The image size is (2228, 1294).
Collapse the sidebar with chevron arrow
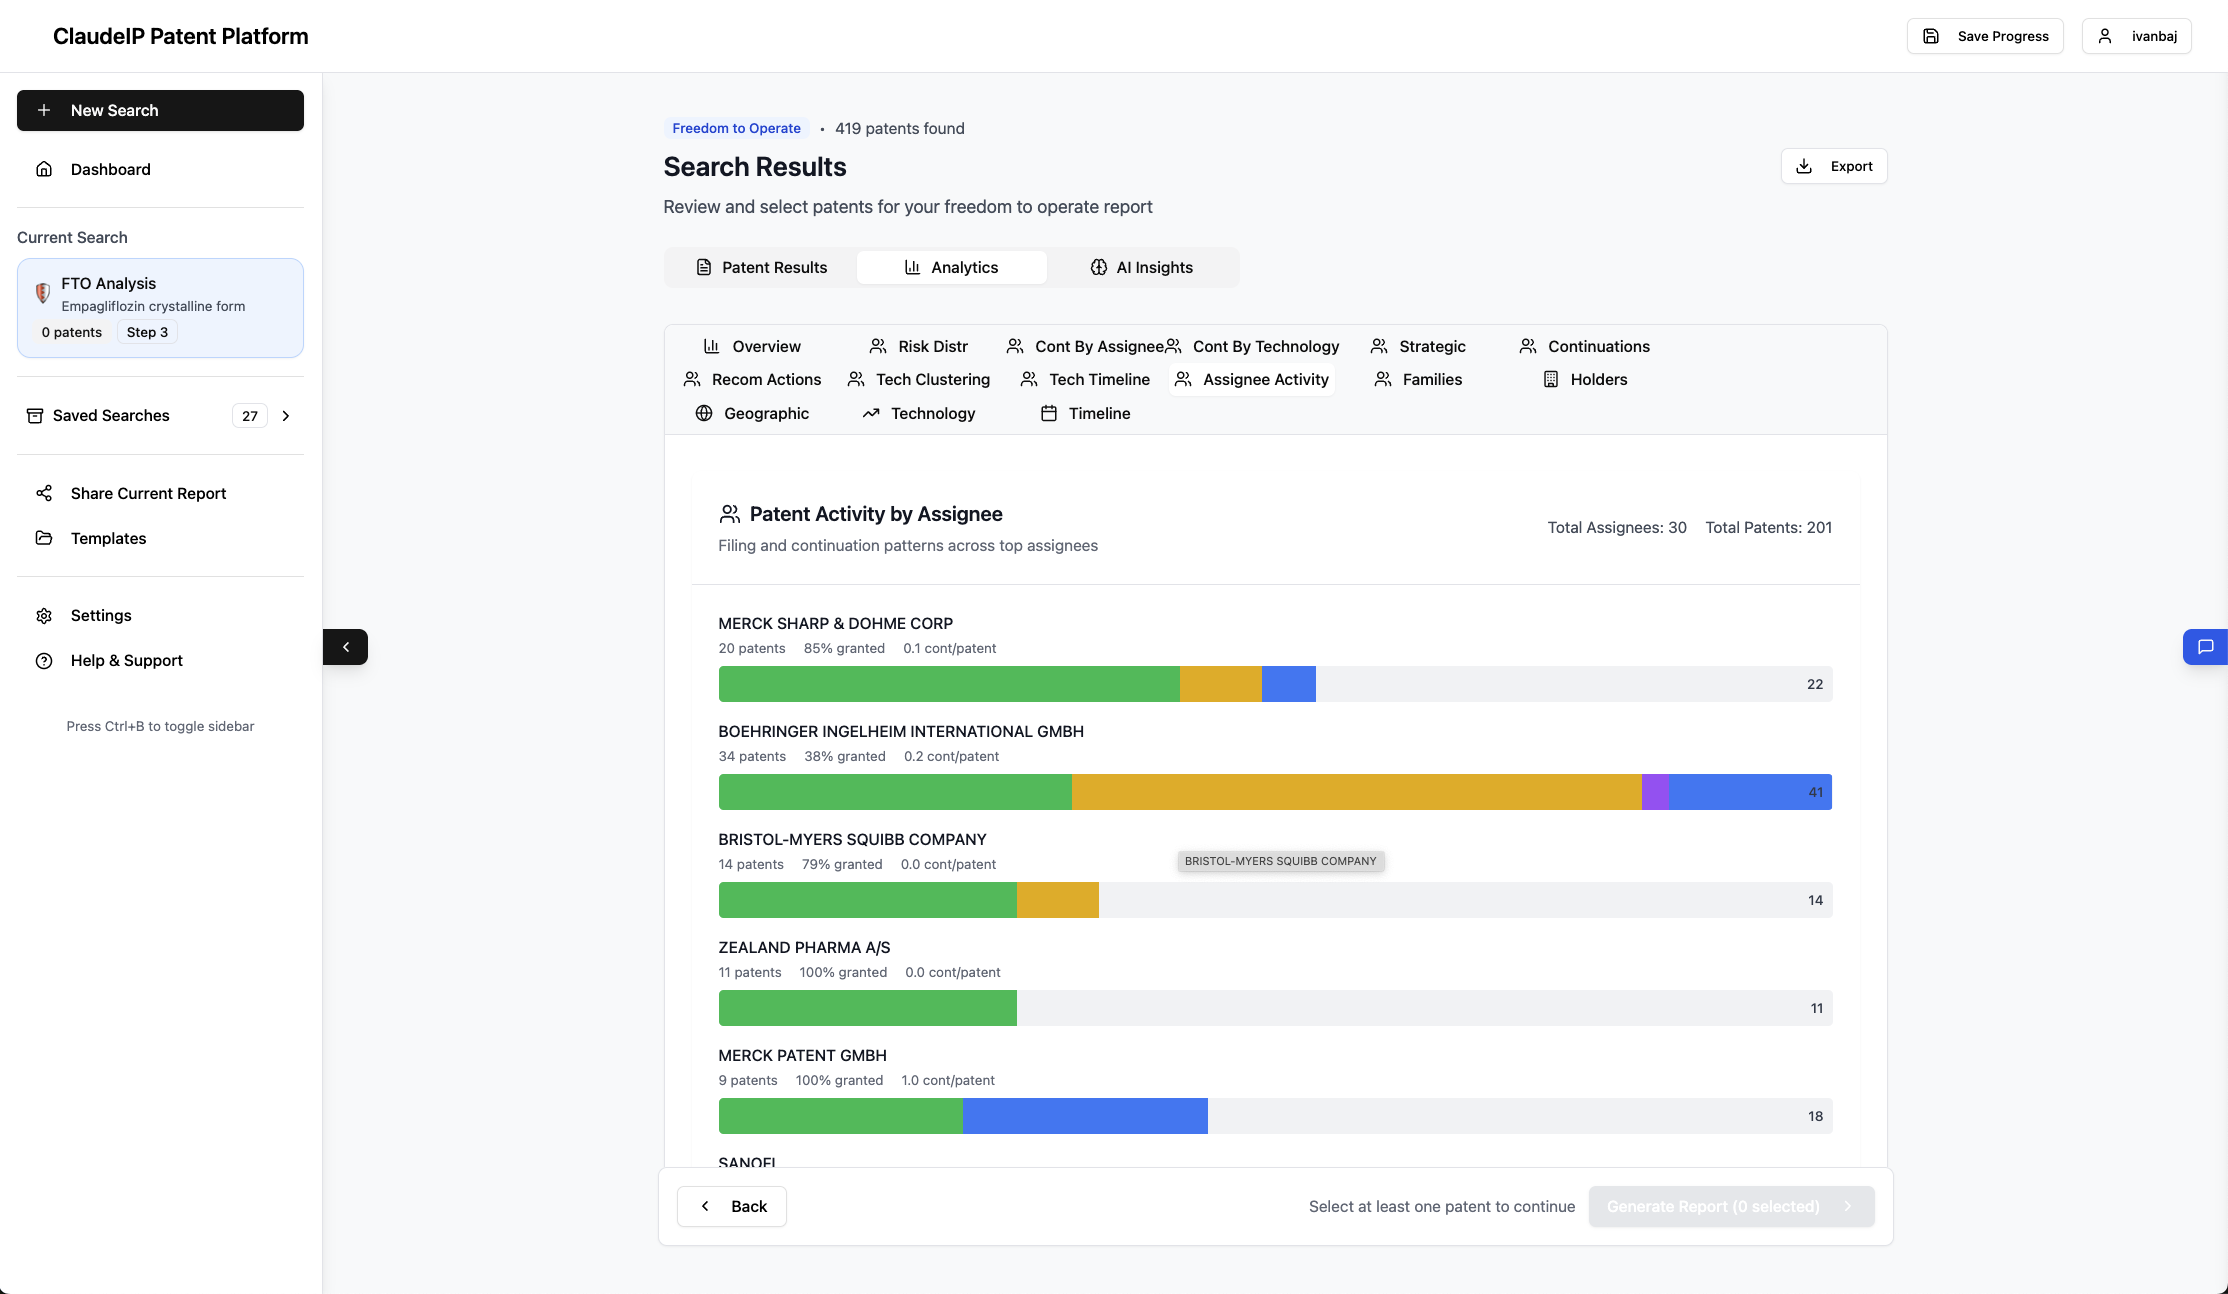click(x=345, y=647)
